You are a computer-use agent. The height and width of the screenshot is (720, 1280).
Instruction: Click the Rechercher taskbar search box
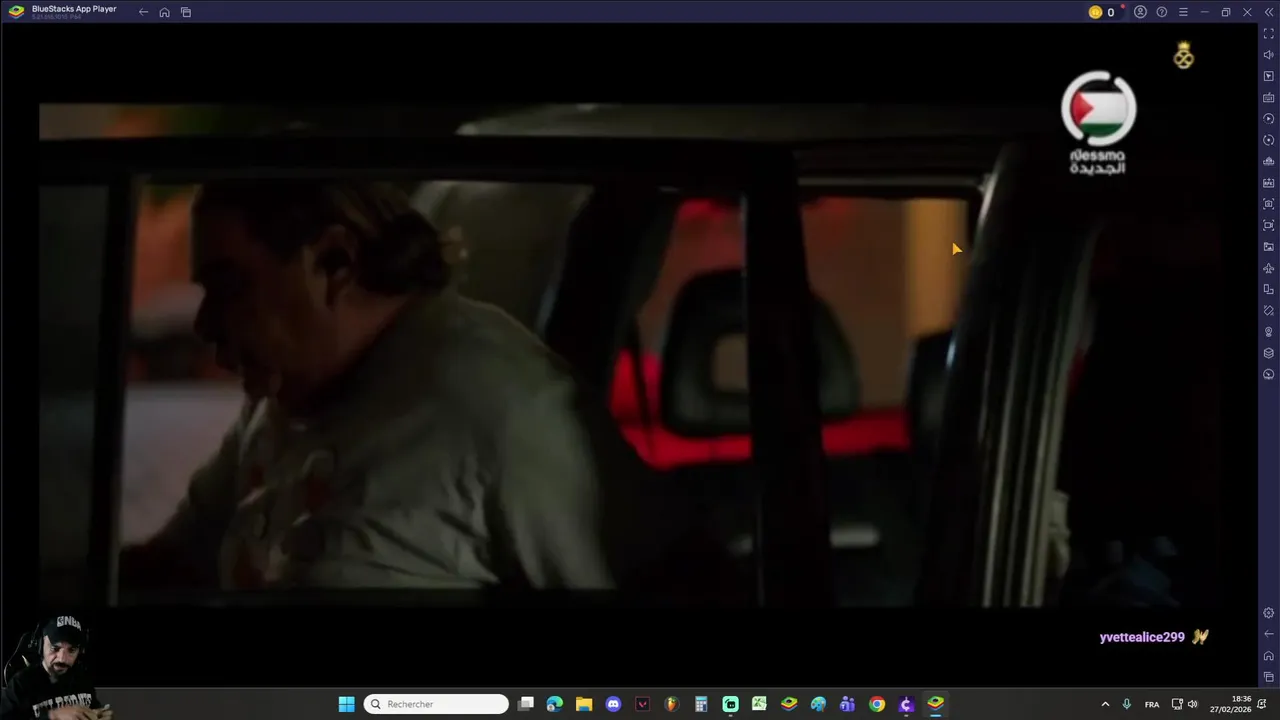tap(436, 704)
